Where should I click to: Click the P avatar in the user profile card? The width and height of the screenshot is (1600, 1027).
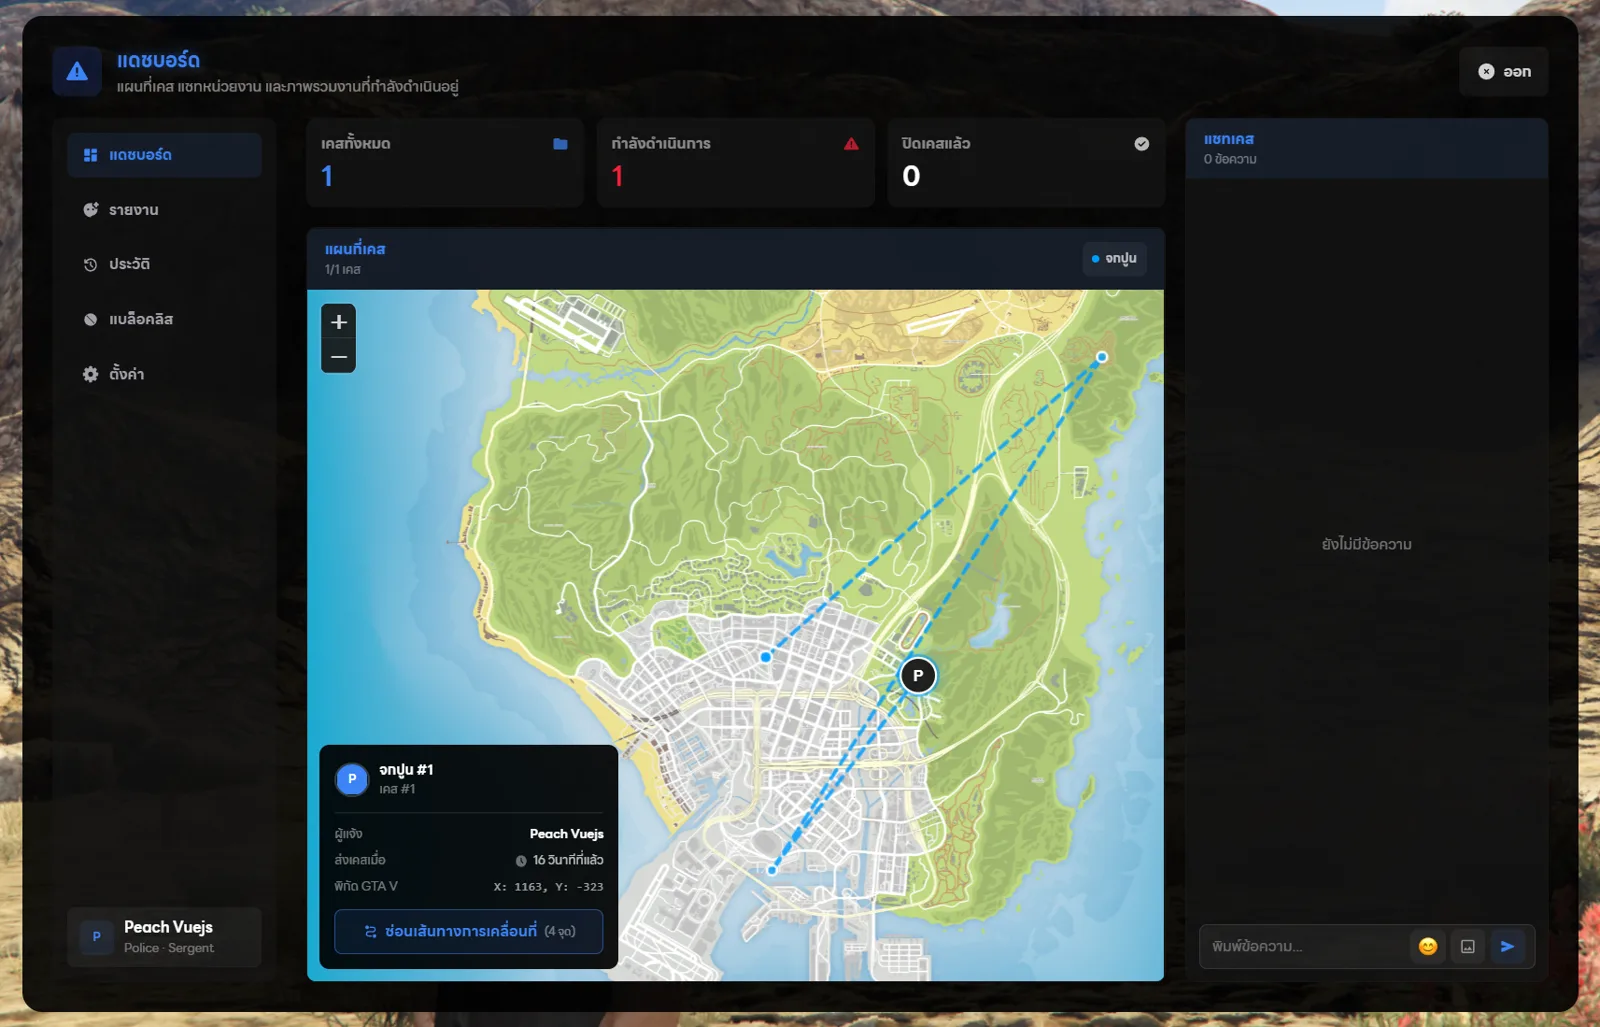click(x=96, y=937)
